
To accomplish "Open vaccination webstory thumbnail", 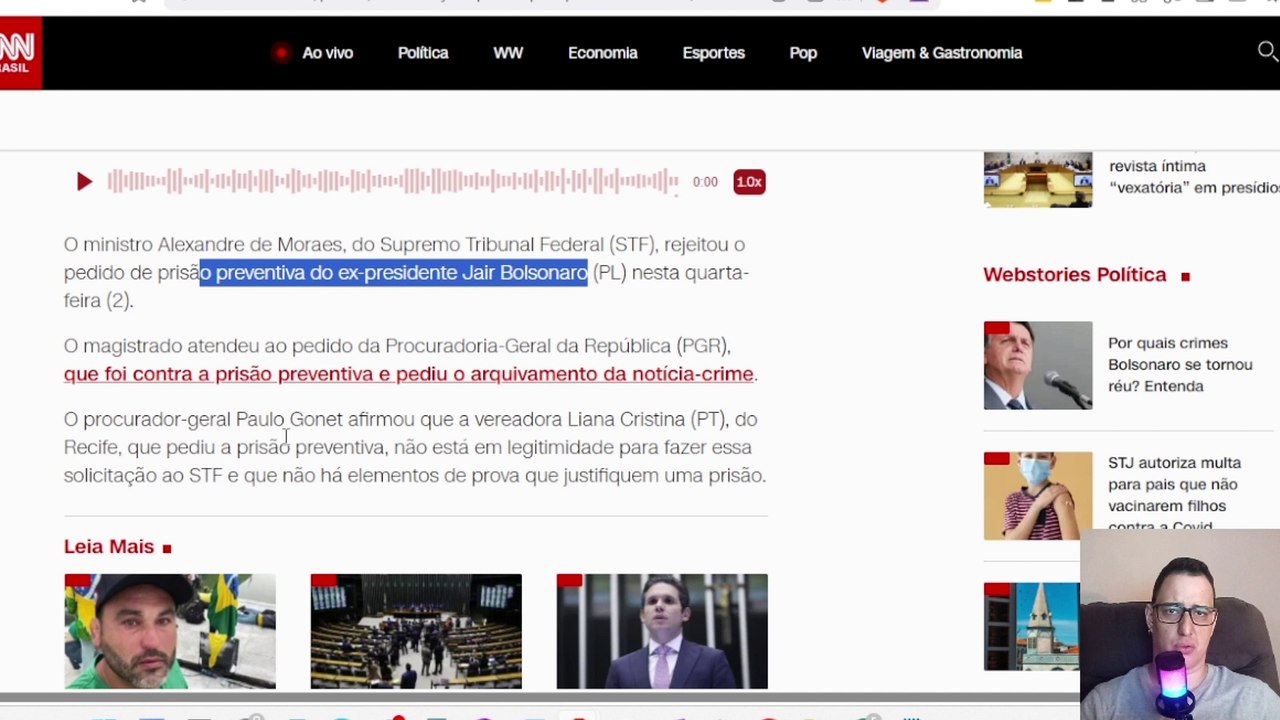I will tap(1038, 496).
